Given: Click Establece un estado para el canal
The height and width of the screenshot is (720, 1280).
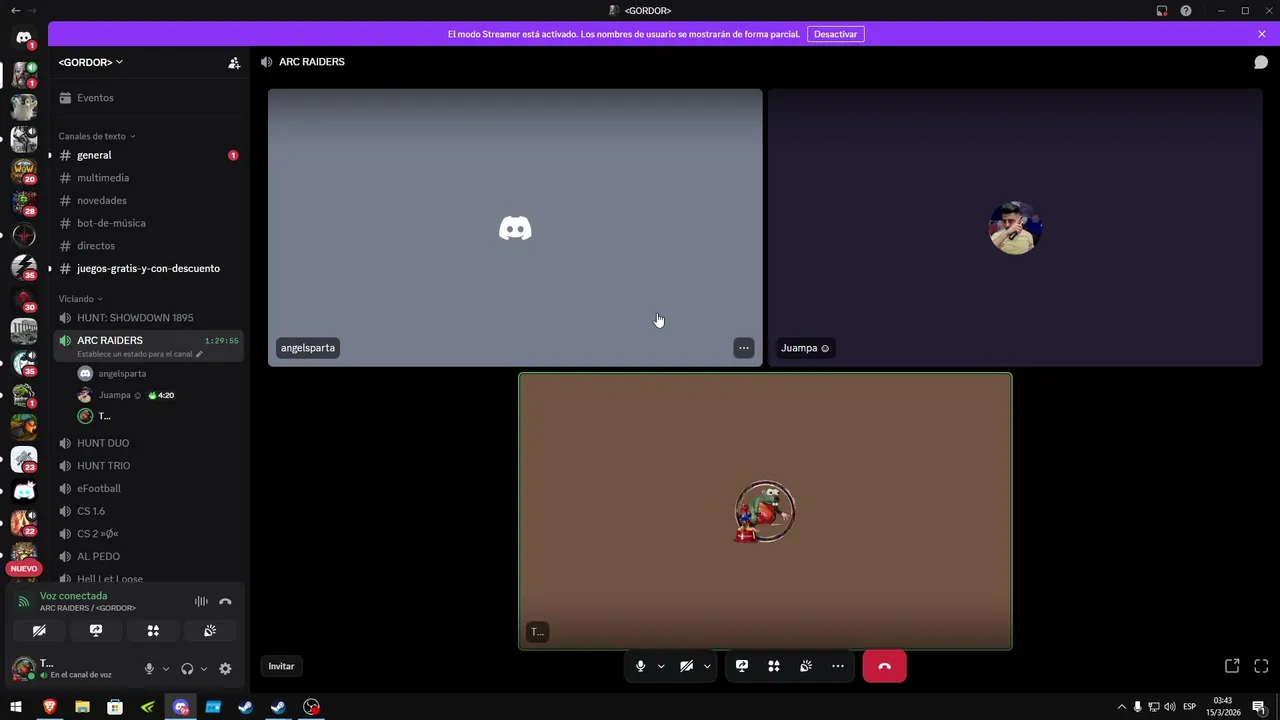Looking at the screenshot, I should [139, 354].
